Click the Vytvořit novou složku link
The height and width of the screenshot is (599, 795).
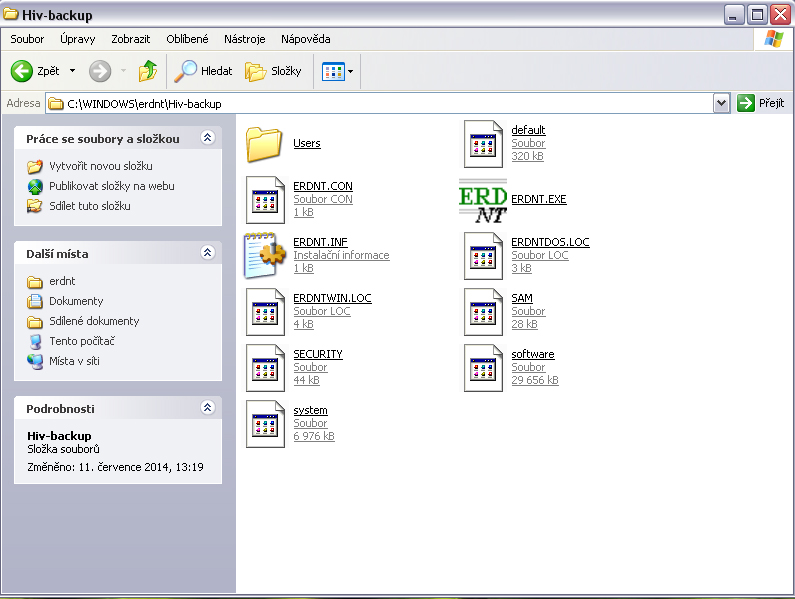[101, 166]
